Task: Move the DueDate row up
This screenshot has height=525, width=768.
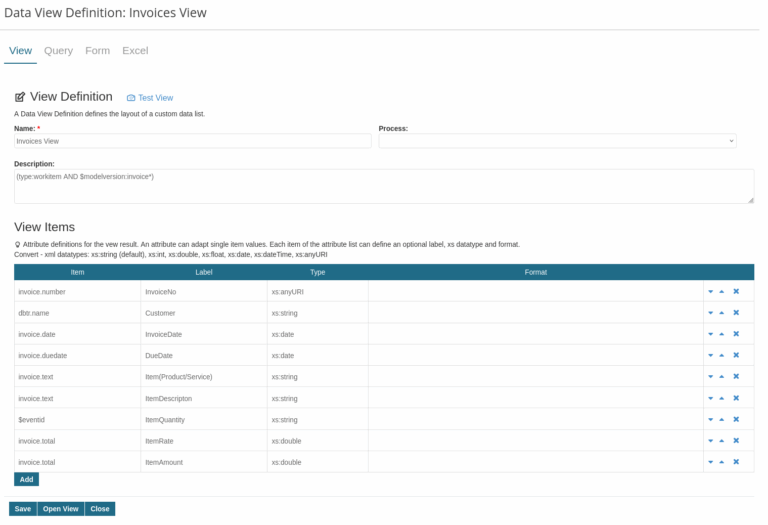Action: coord(721,356)
